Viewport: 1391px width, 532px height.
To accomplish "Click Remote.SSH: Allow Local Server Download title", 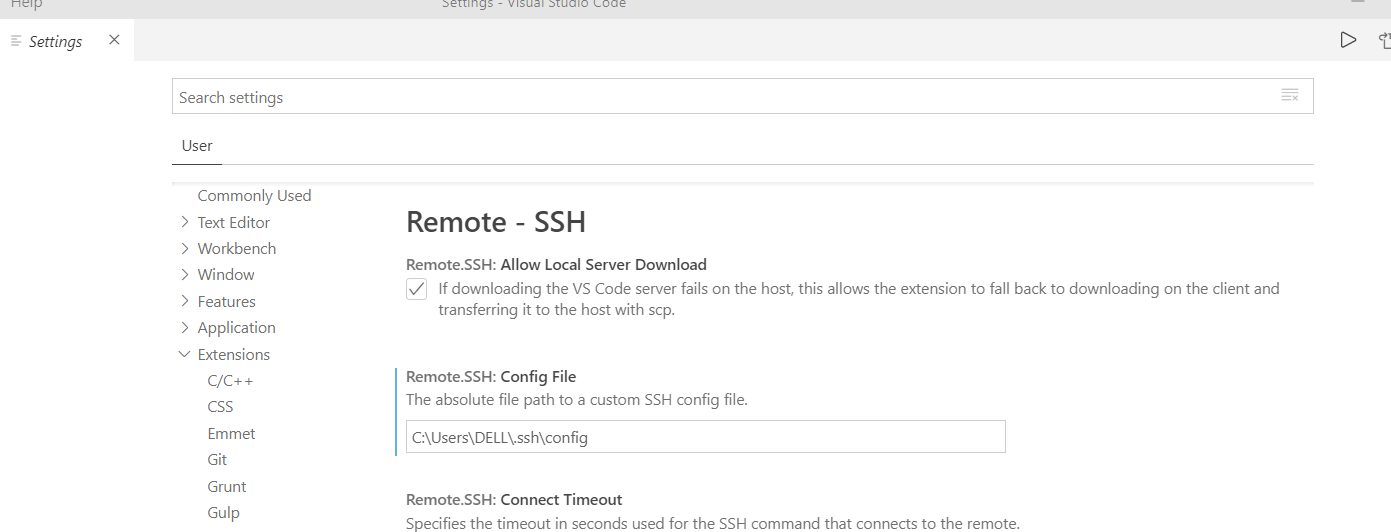I will click(x=556, y=264).
